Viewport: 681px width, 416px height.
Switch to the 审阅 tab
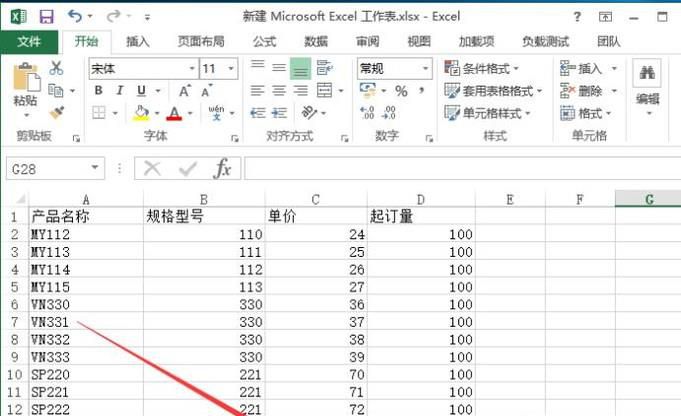pyautogui.click(x=367, y=42)
